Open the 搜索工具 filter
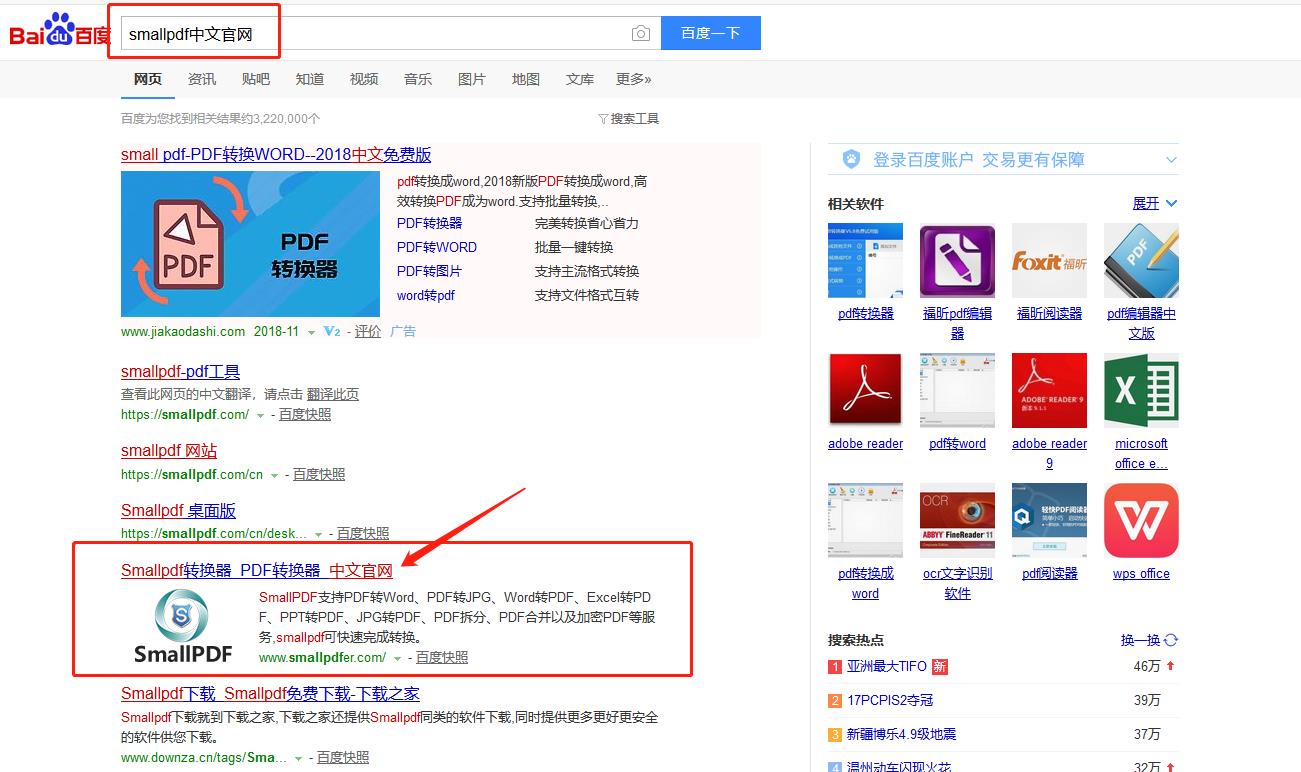This screenshot has height=772, width=1301. pos(629,118)
